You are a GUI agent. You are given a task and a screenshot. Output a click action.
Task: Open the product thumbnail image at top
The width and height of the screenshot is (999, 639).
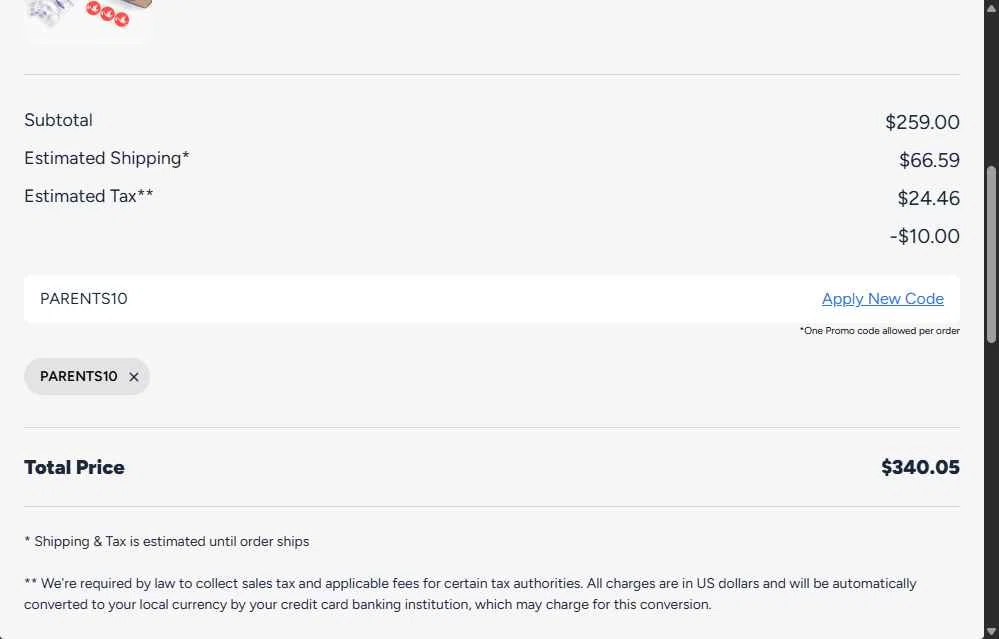coord(88,20)
